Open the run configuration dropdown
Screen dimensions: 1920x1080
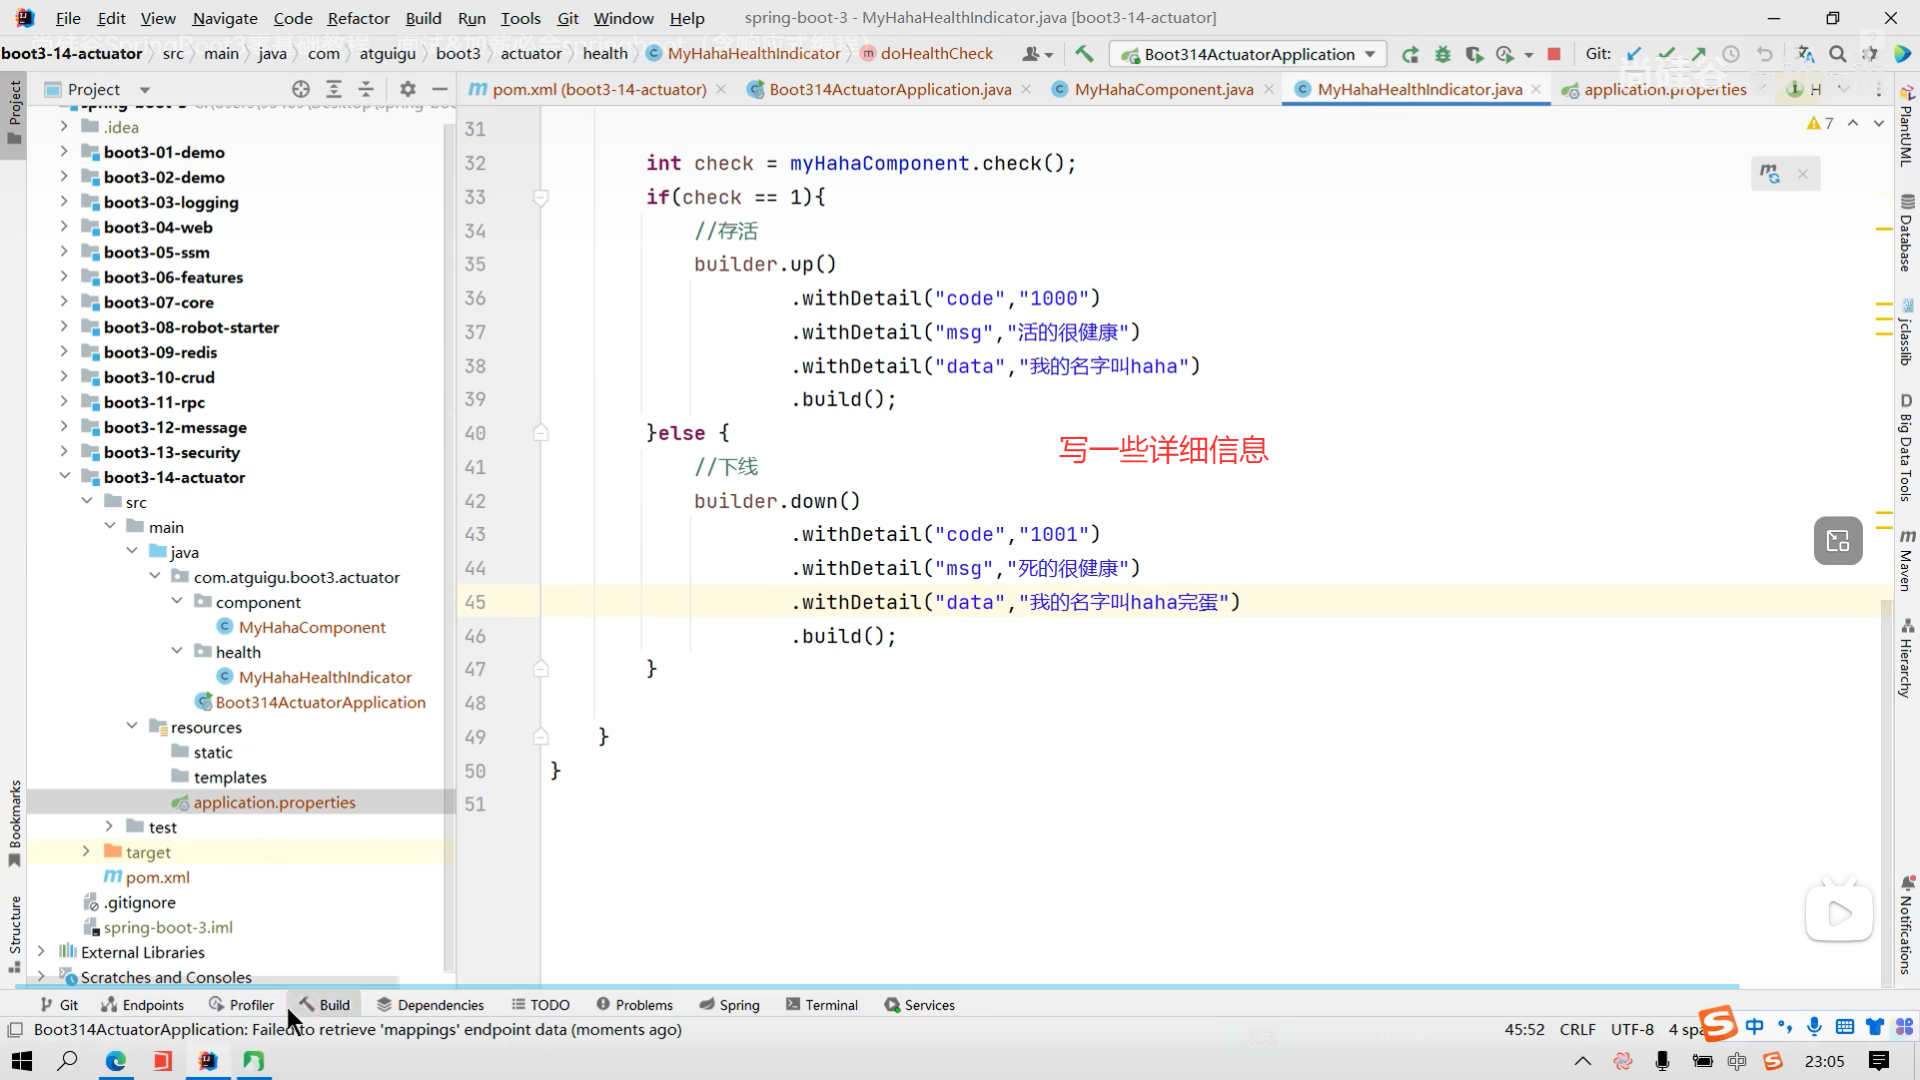[x=1369, y=54]
